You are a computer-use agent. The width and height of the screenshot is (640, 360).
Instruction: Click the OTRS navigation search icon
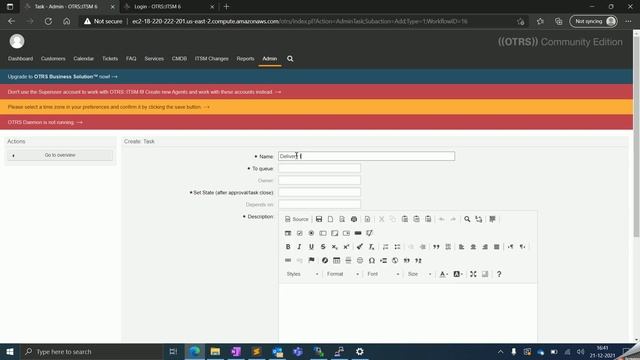290,59
